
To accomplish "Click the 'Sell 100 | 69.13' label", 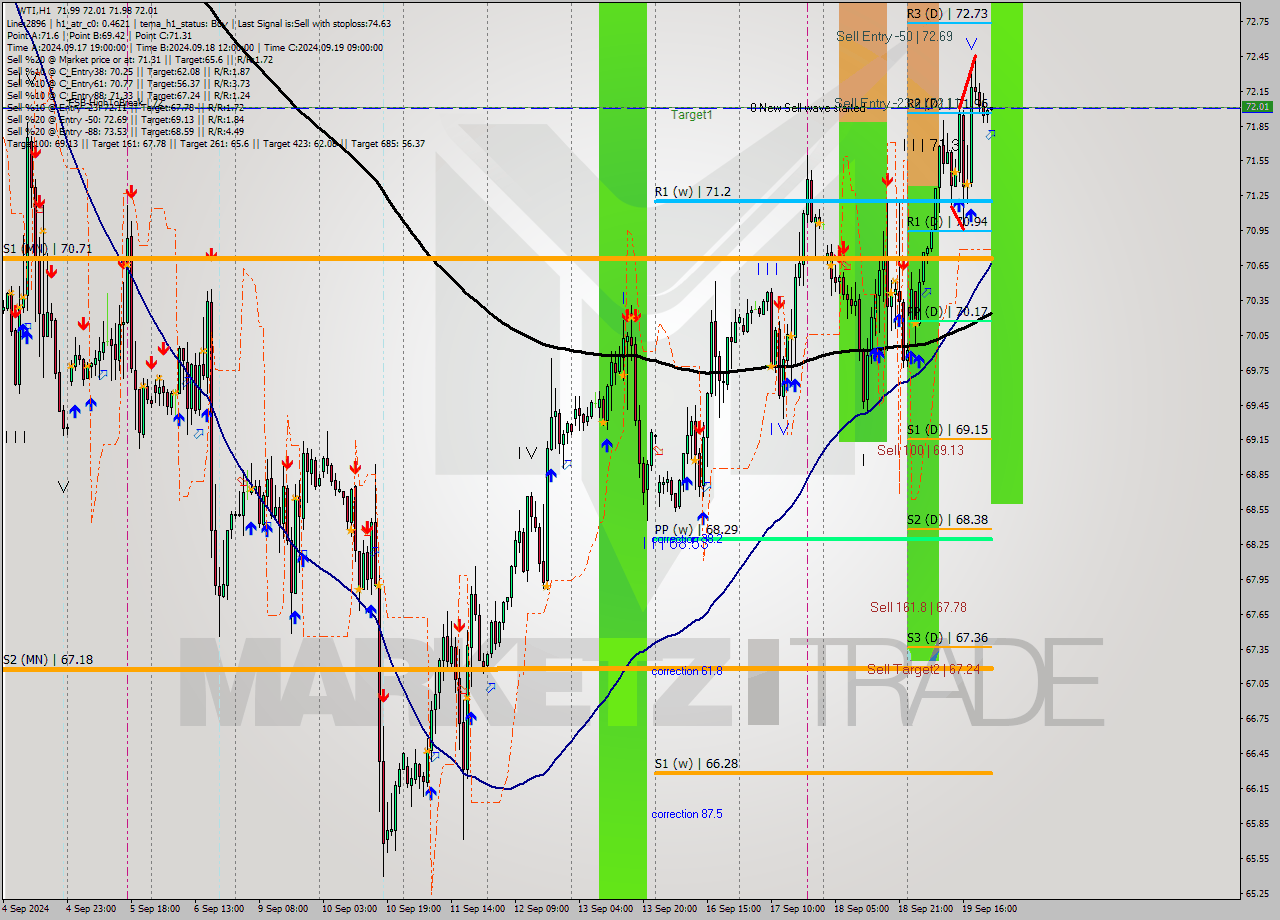I will tap(920, 450).
